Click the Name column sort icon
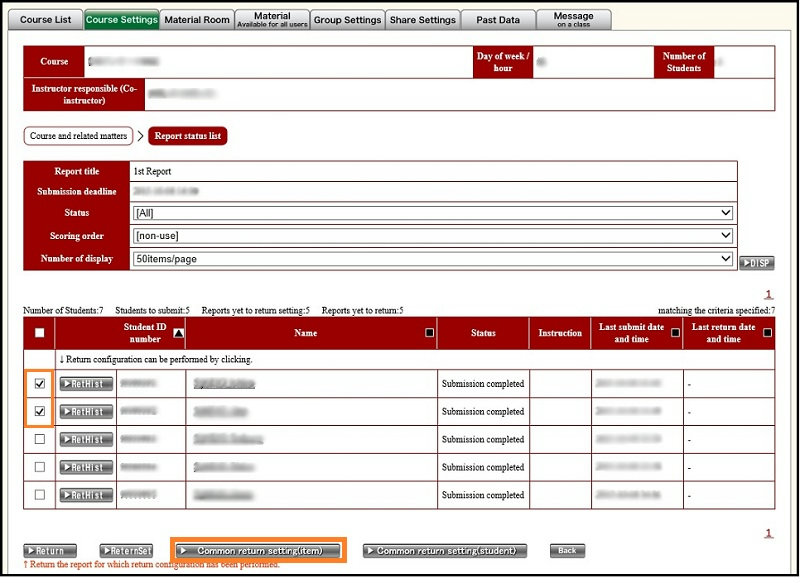The image size is (800, 583). coord(429,333)
